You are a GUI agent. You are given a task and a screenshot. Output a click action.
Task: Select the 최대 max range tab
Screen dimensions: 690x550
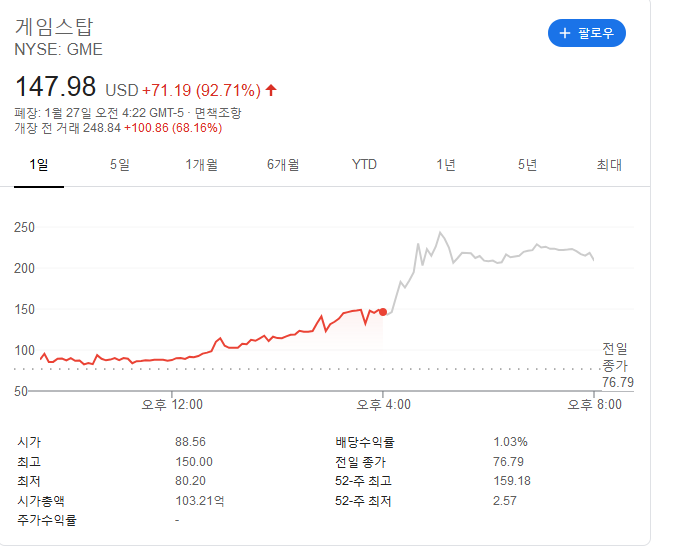(x=608, y=165)
